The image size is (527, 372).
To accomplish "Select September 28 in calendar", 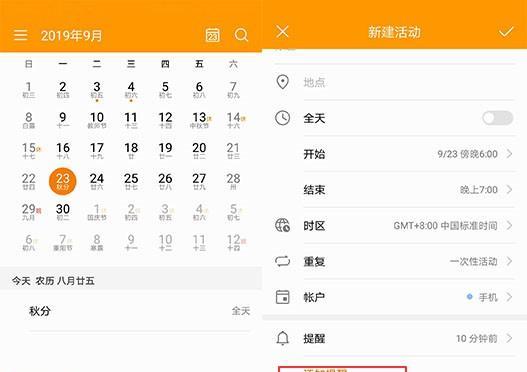I will click(x=233, y=181).
